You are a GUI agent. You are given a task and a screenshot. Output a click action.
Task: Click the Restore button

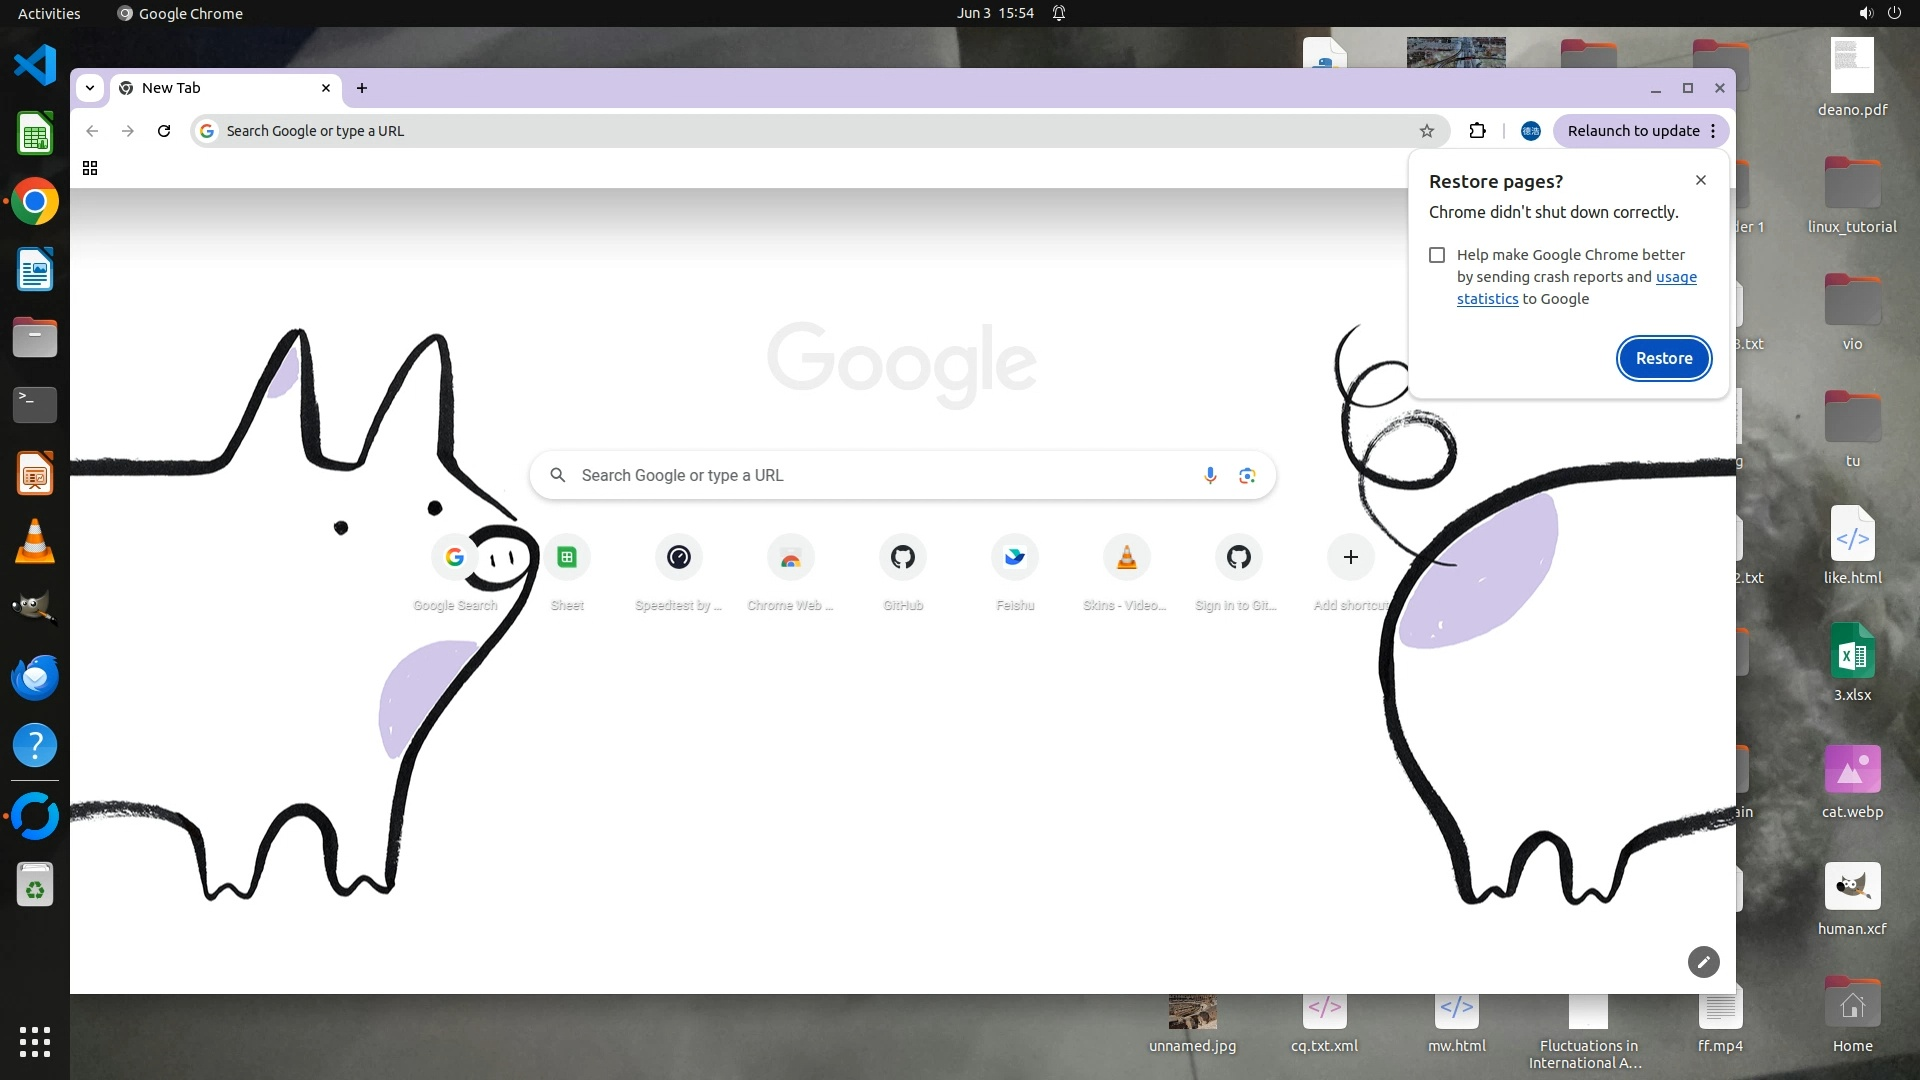click(1663, 358)
